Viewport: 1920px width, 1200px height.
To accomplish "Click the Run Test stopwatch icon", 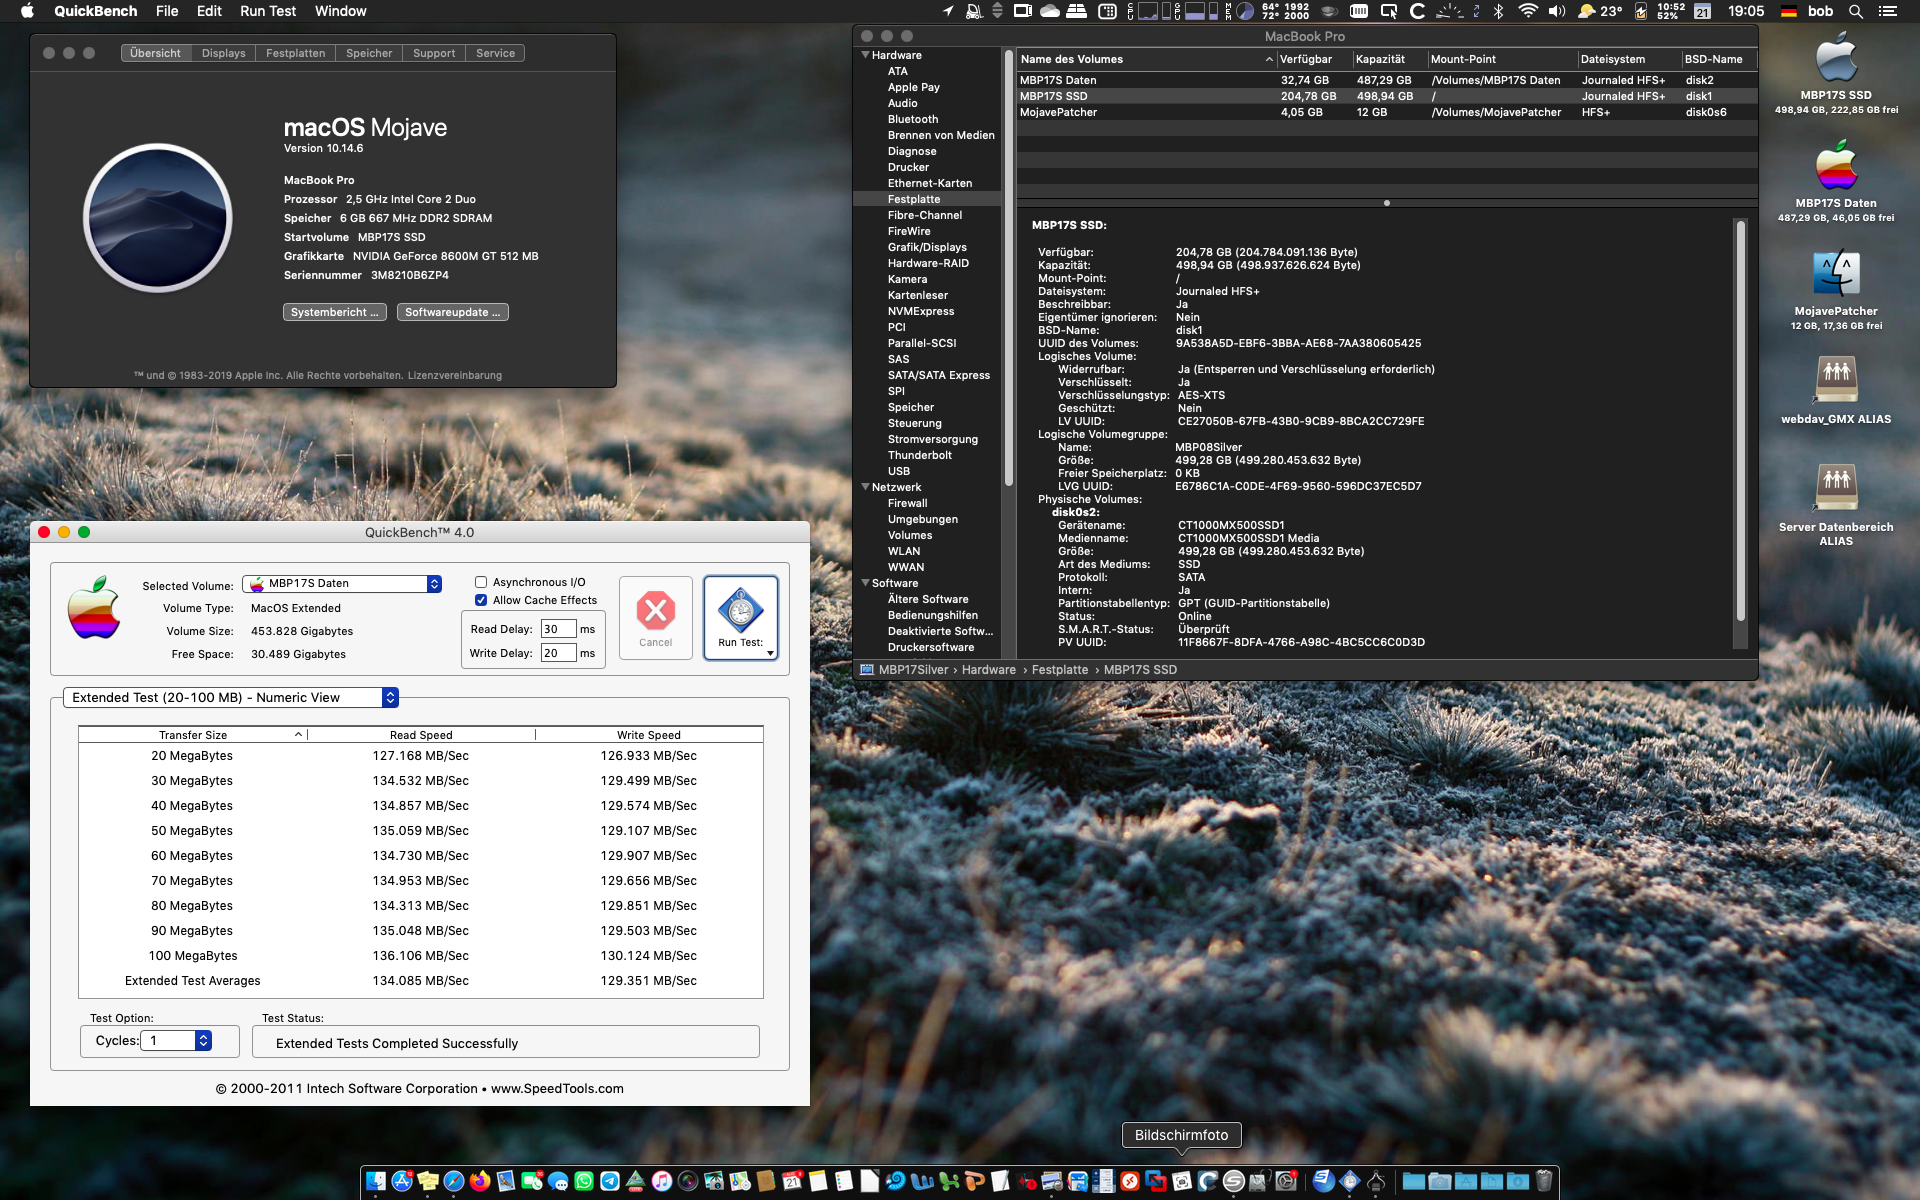I will [740, 610].
